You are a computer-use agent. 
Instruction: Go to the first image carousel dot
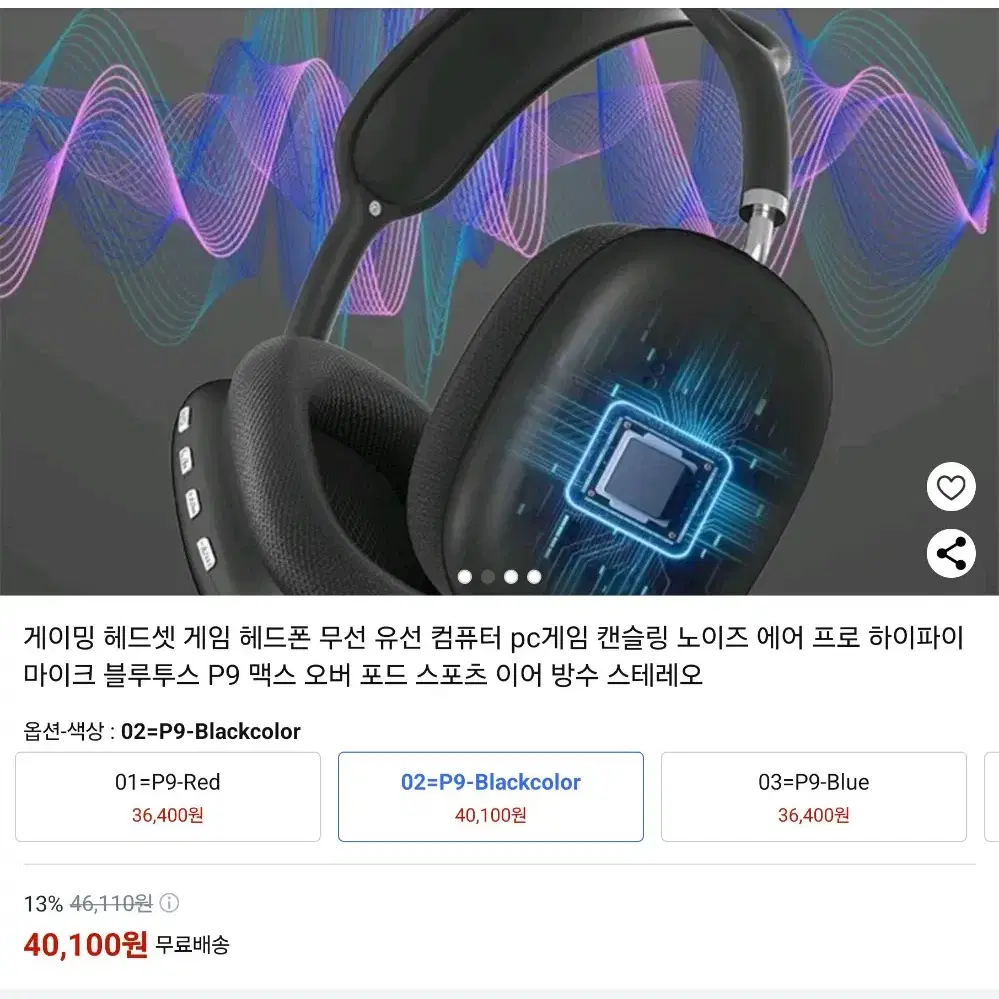click(x=465, y=577)
